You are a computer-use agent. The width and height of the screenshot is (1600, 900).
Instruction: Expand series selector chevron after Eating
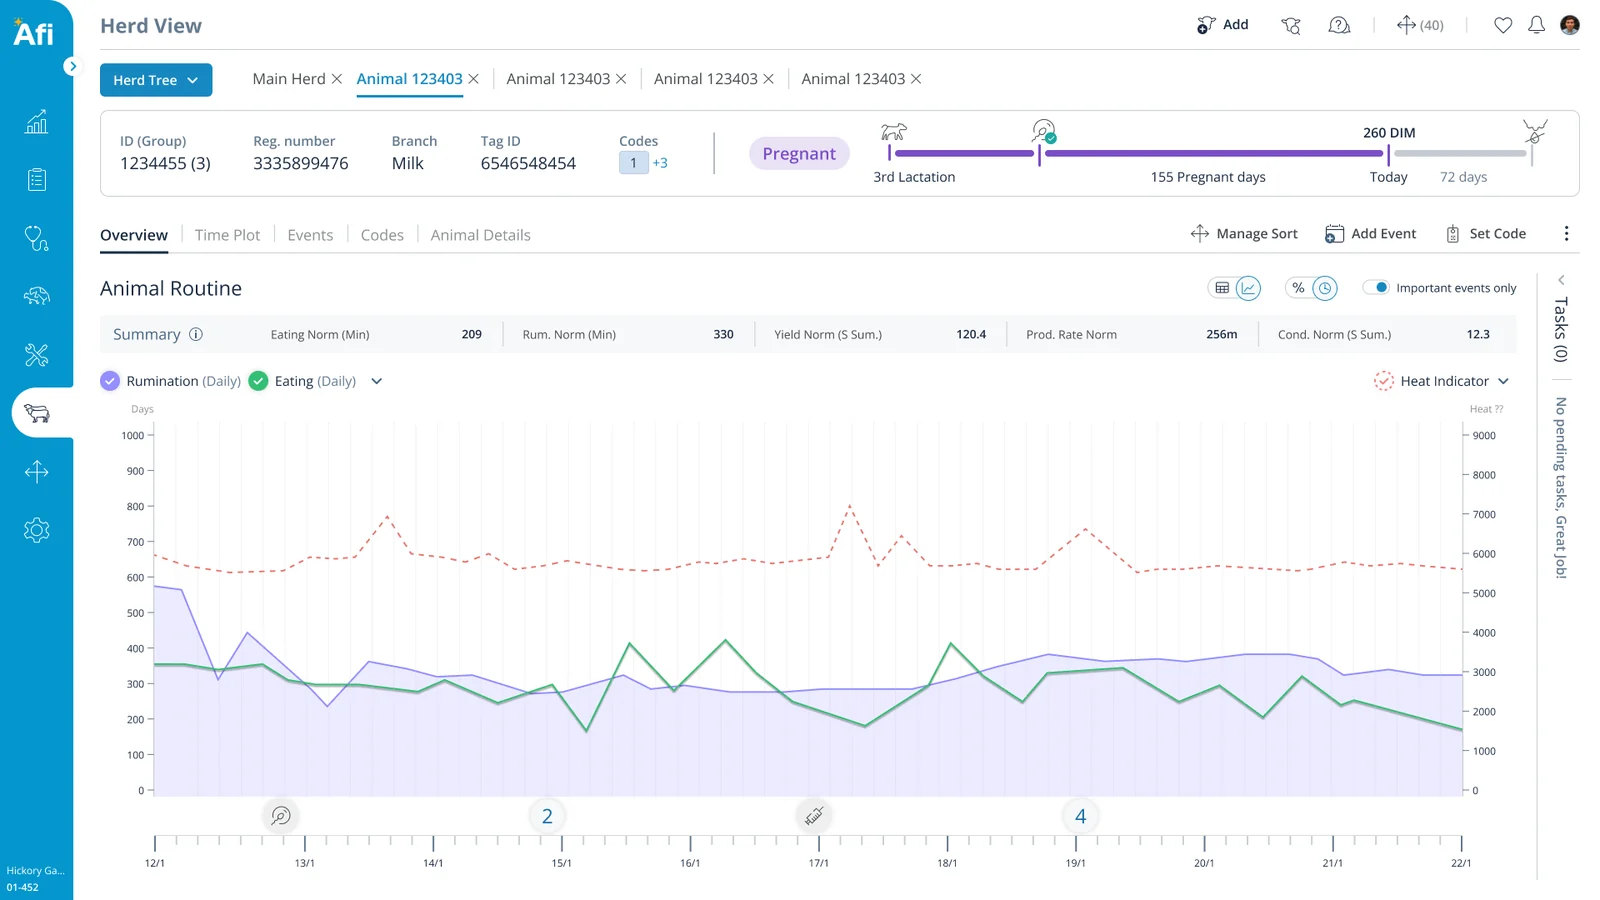[x=377, y=381]
